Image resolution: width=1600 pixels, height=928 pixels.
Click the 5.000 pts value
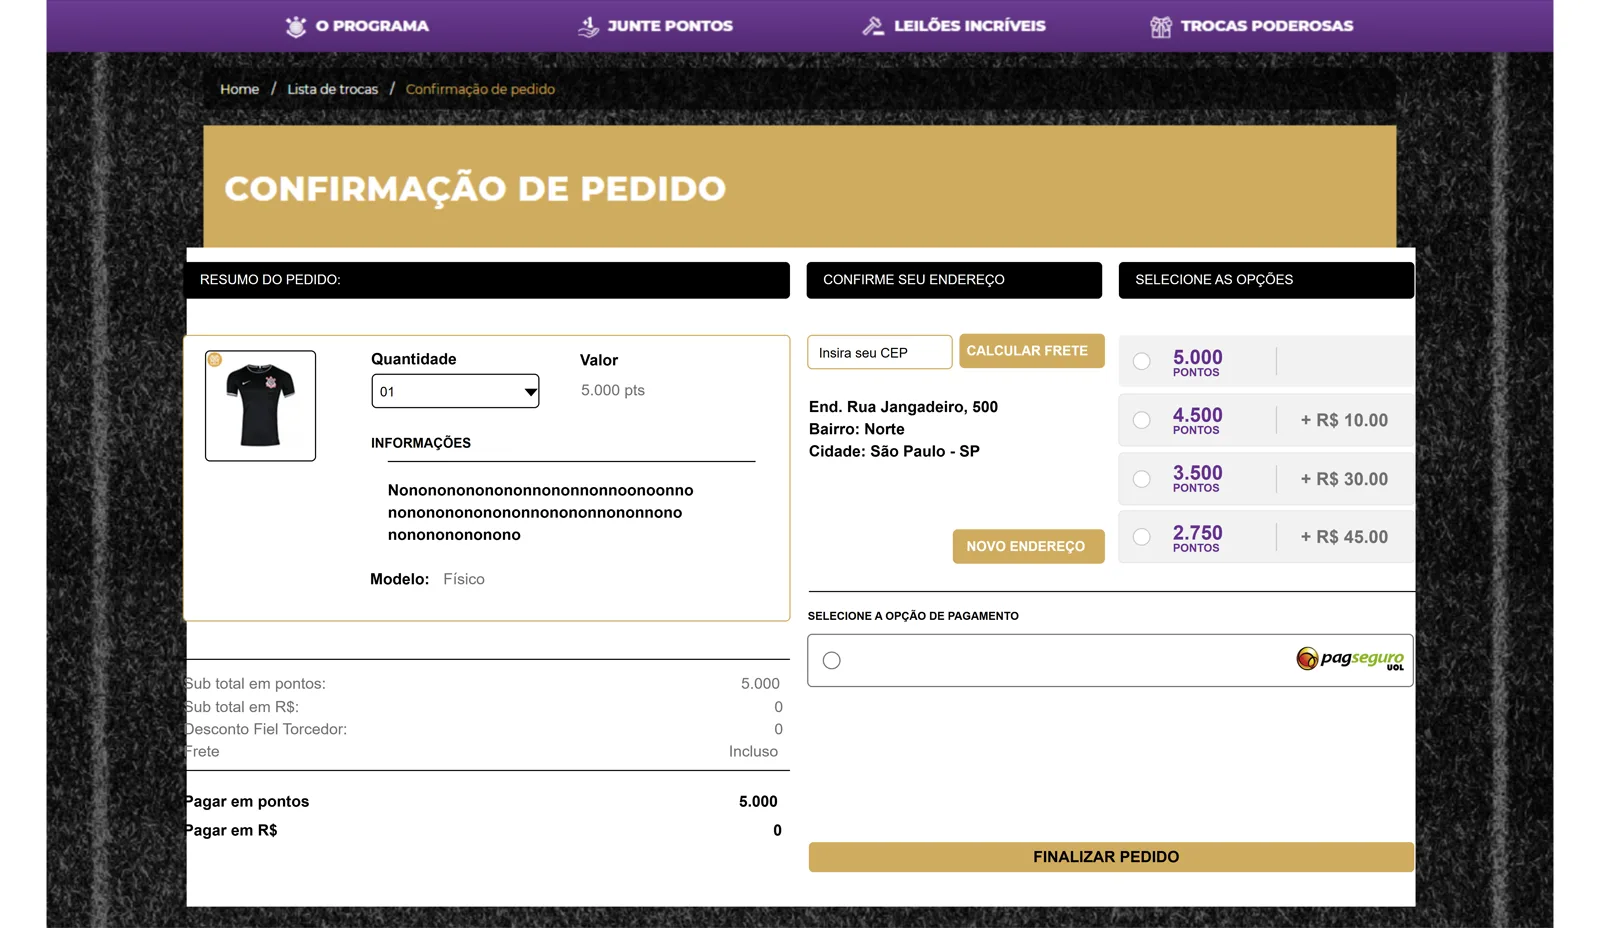point(612,390)
